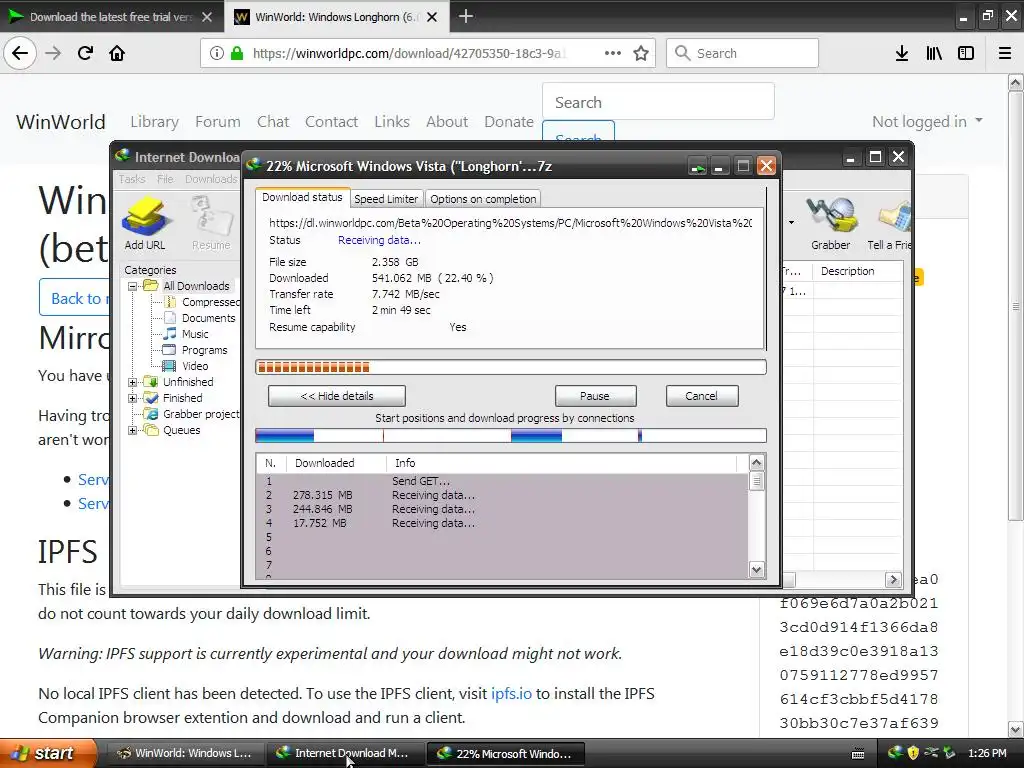Screen dimensions: 1024x768
Task: Switch to Internet Download Manager taskbar button
Action: [345, 753]
